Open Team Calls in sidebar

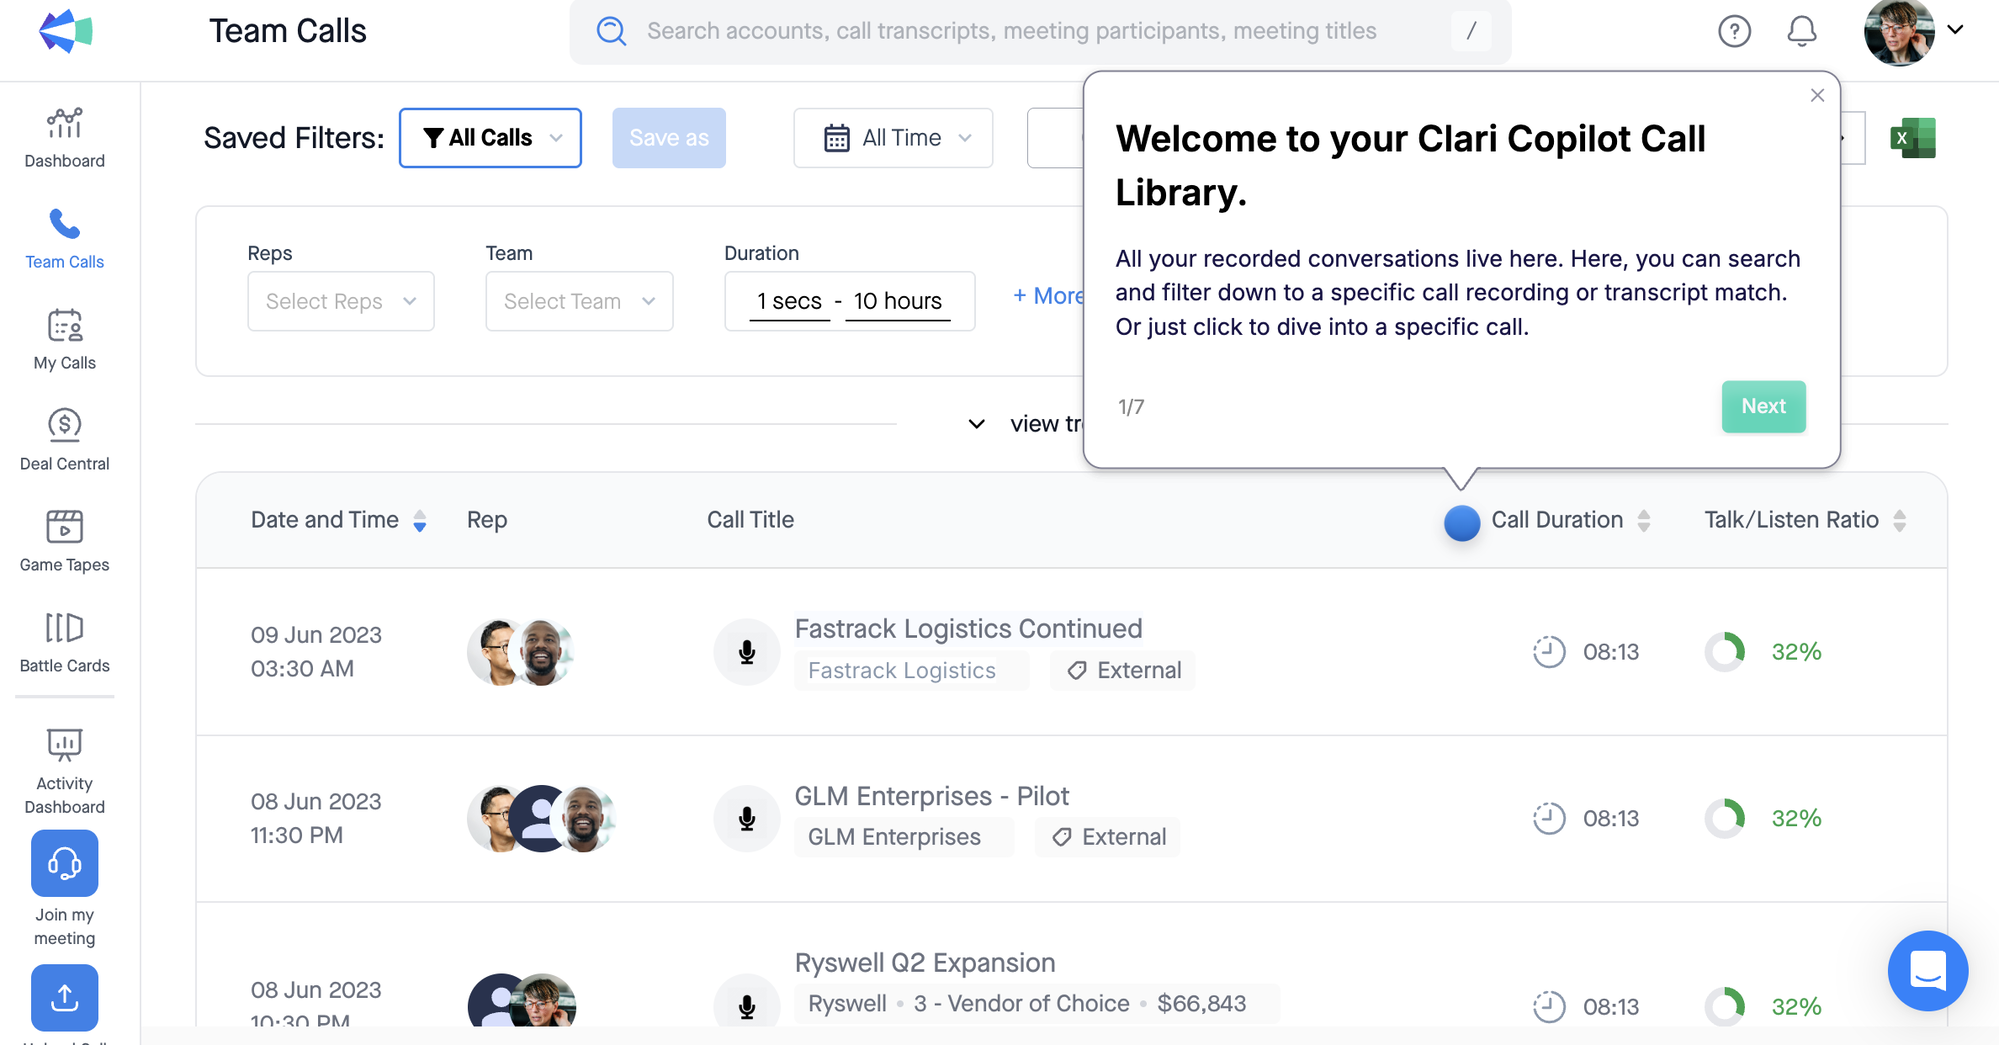(64, 239)
